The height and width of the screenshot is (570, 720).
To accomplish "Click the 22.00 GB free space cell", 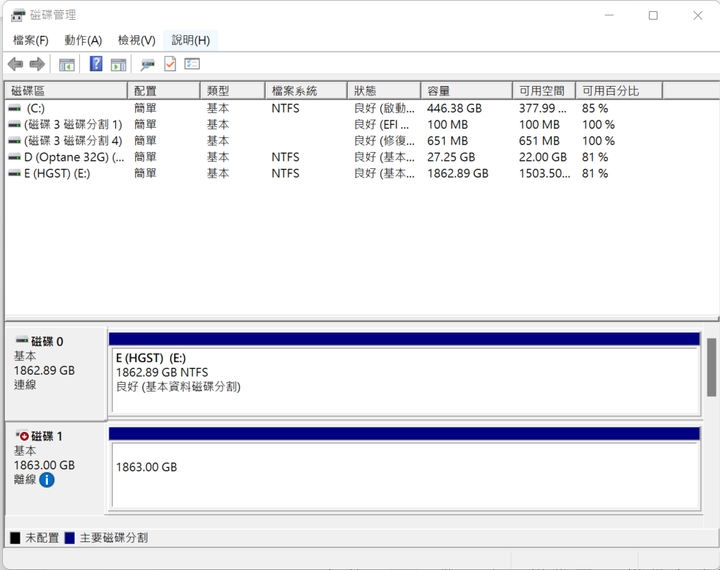I will point(543,157).
